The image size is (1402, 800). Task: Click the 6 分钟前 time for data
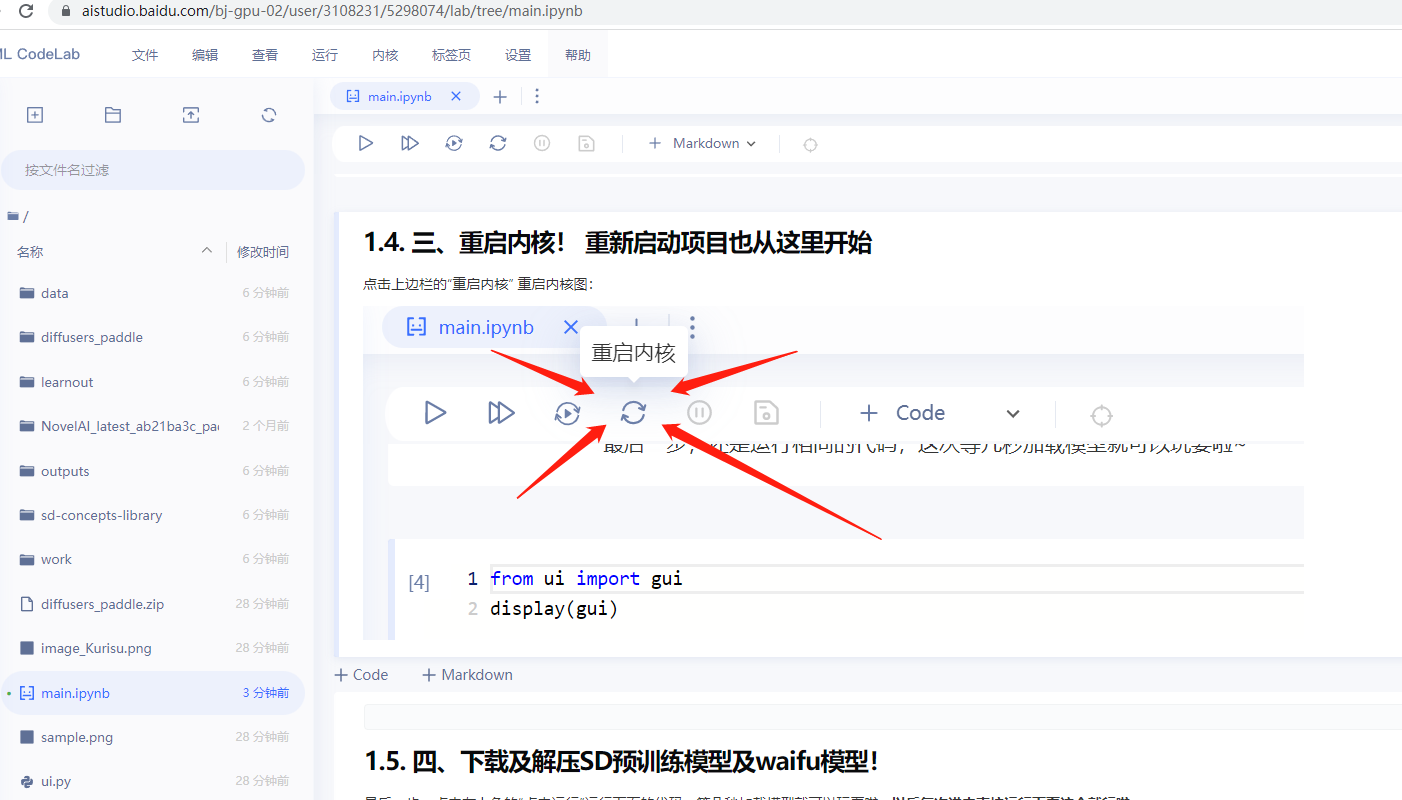point(265,293)
